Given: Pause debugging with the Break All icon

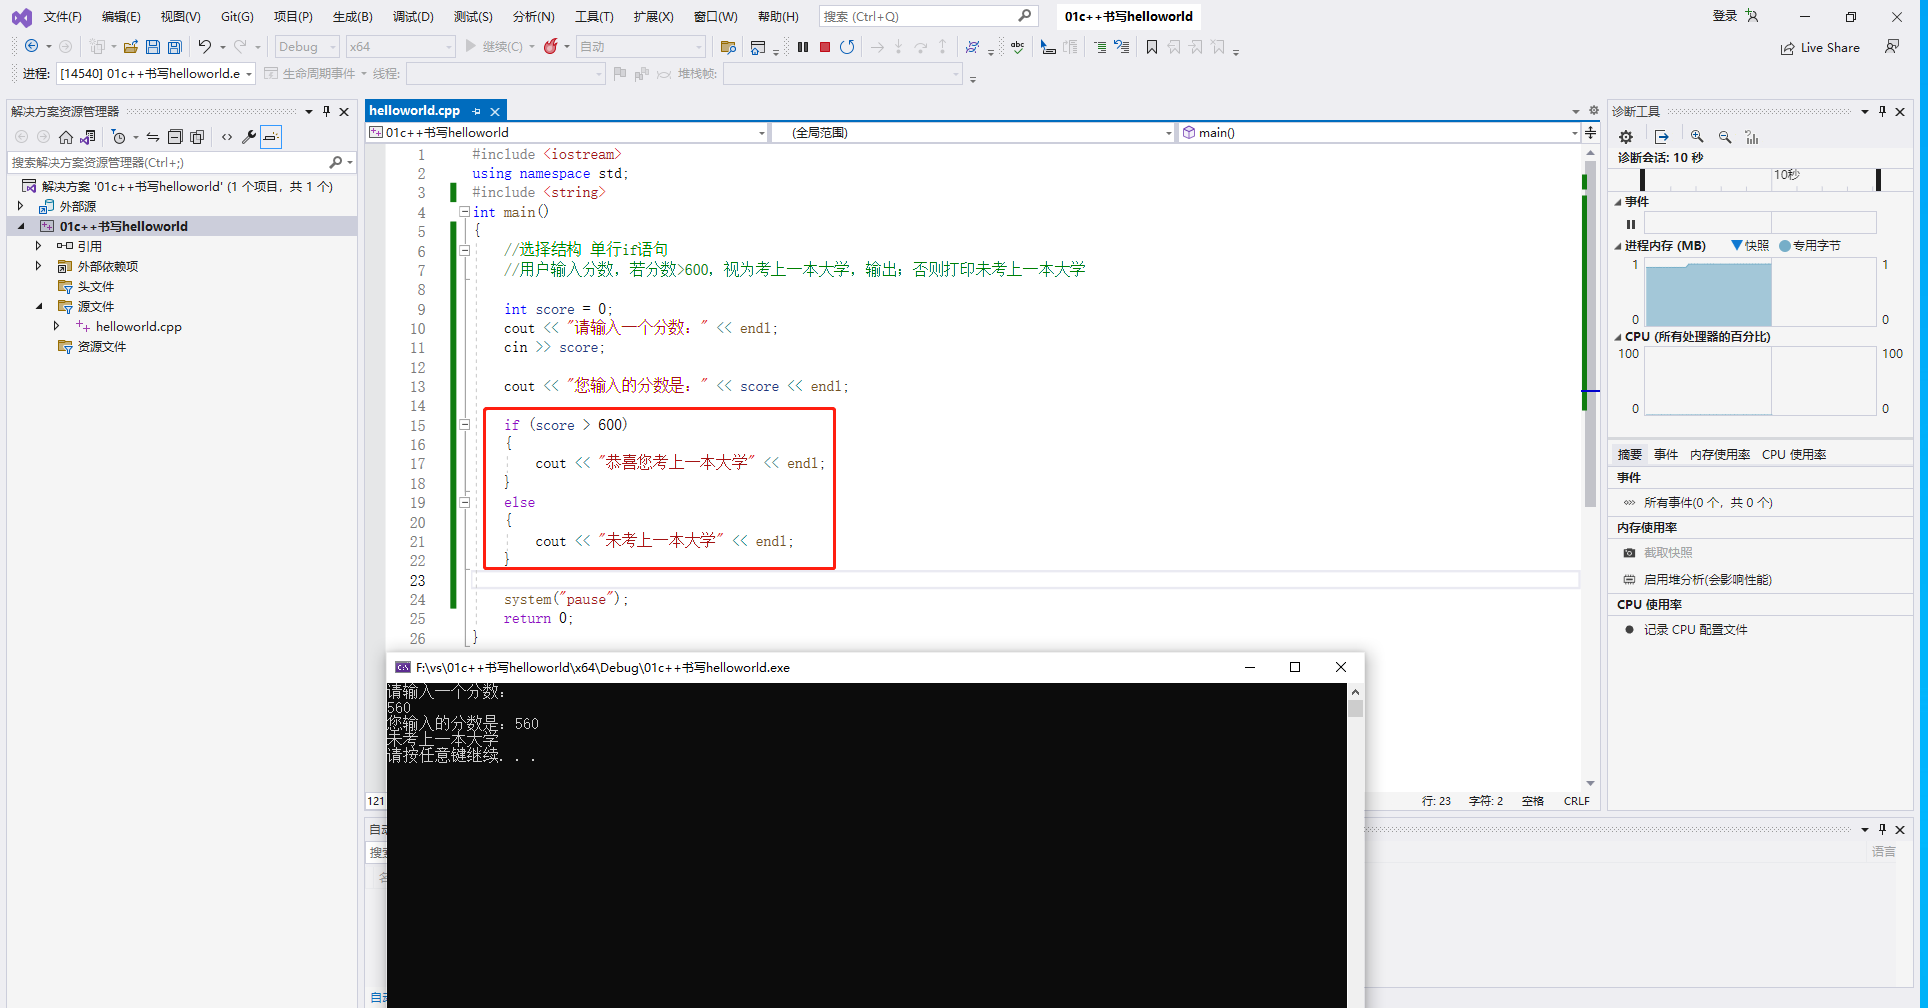Looking at the screenshot, I should coord(803,47).
